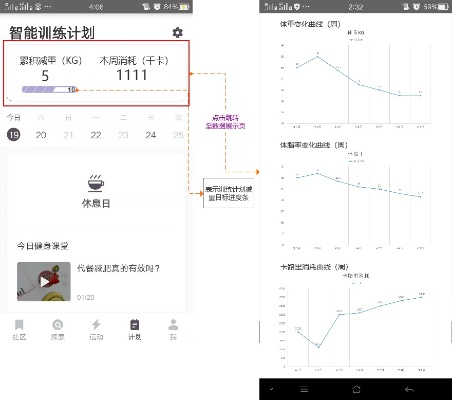Click the rest day coffee cup icon

click(96, 183)
